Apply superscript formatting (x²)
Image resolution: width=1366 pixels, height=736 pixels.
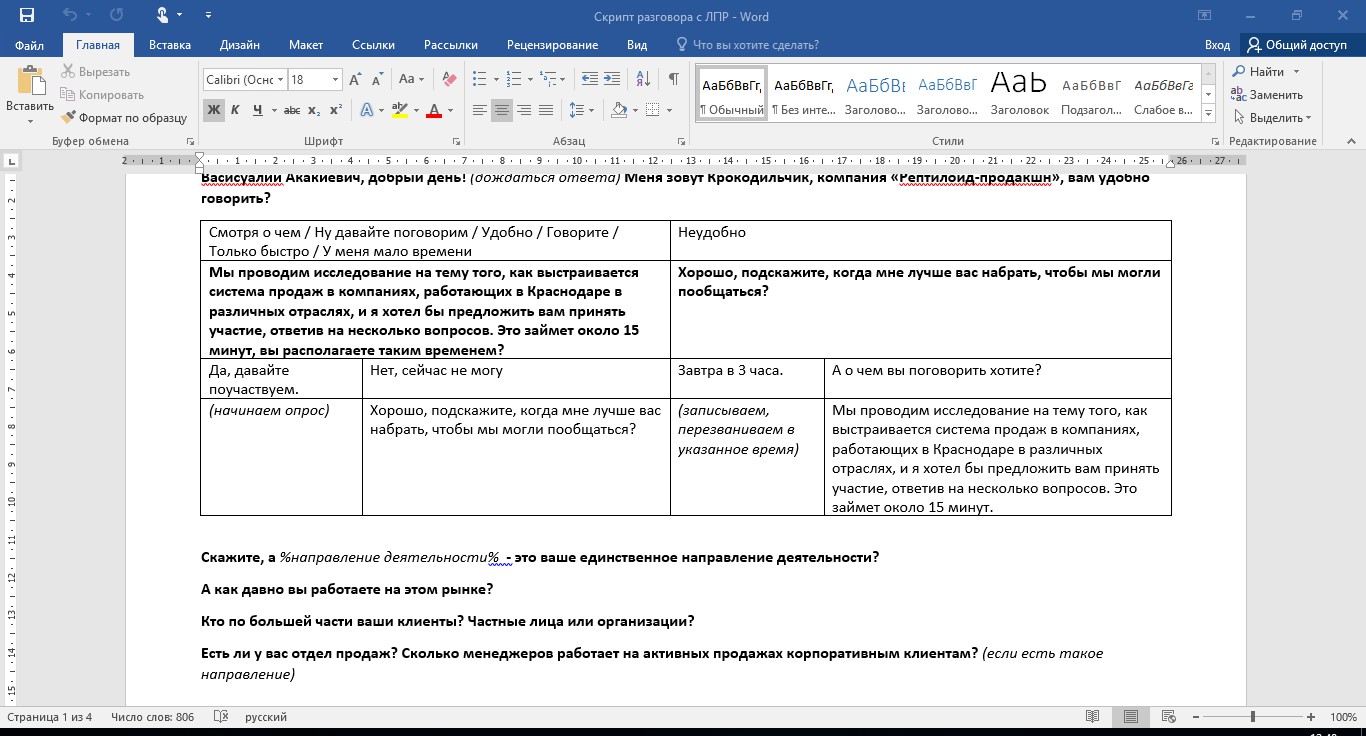pyautogui.click(x=335, y=110)
